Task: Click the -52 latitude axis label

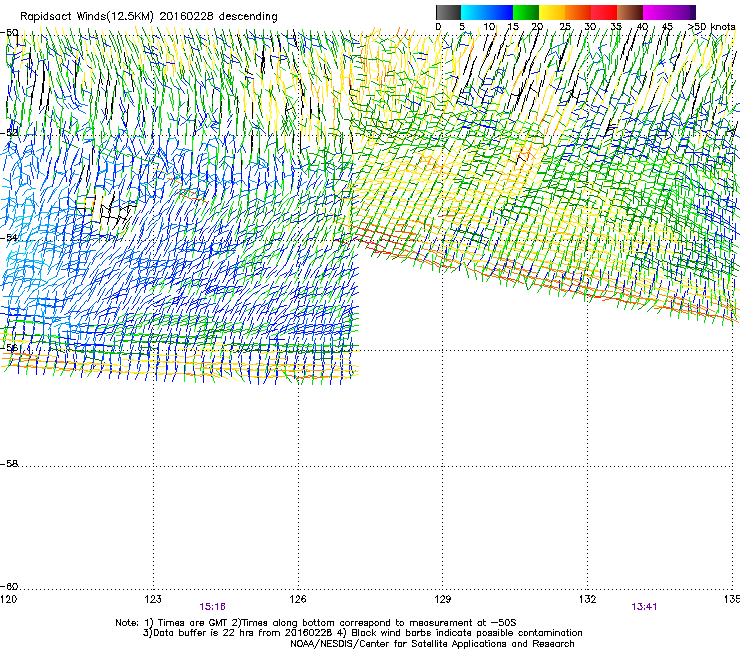Action: point(9,133)
